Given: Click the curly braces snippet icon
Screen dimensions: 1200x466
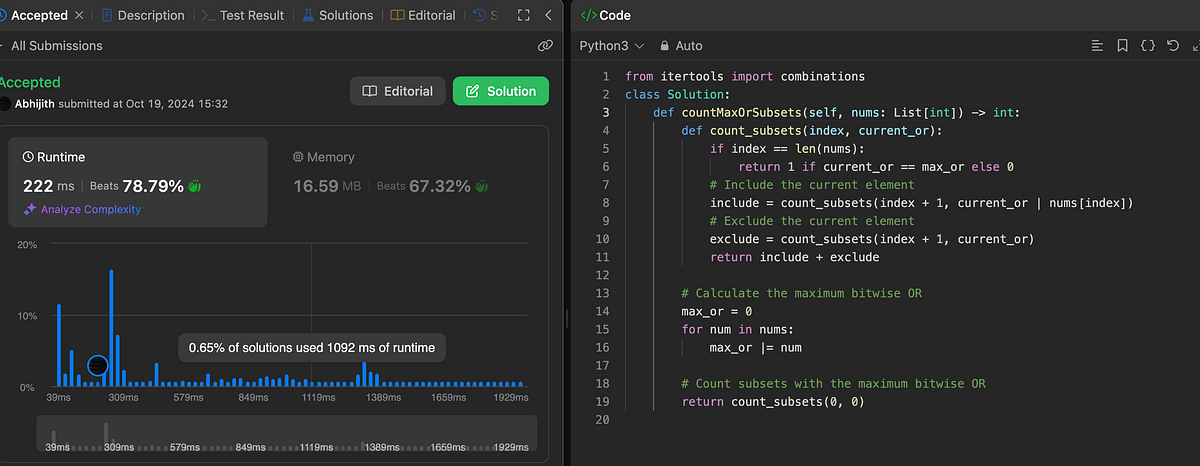Looking at the screenshot, I should [x=1148, y=46].
